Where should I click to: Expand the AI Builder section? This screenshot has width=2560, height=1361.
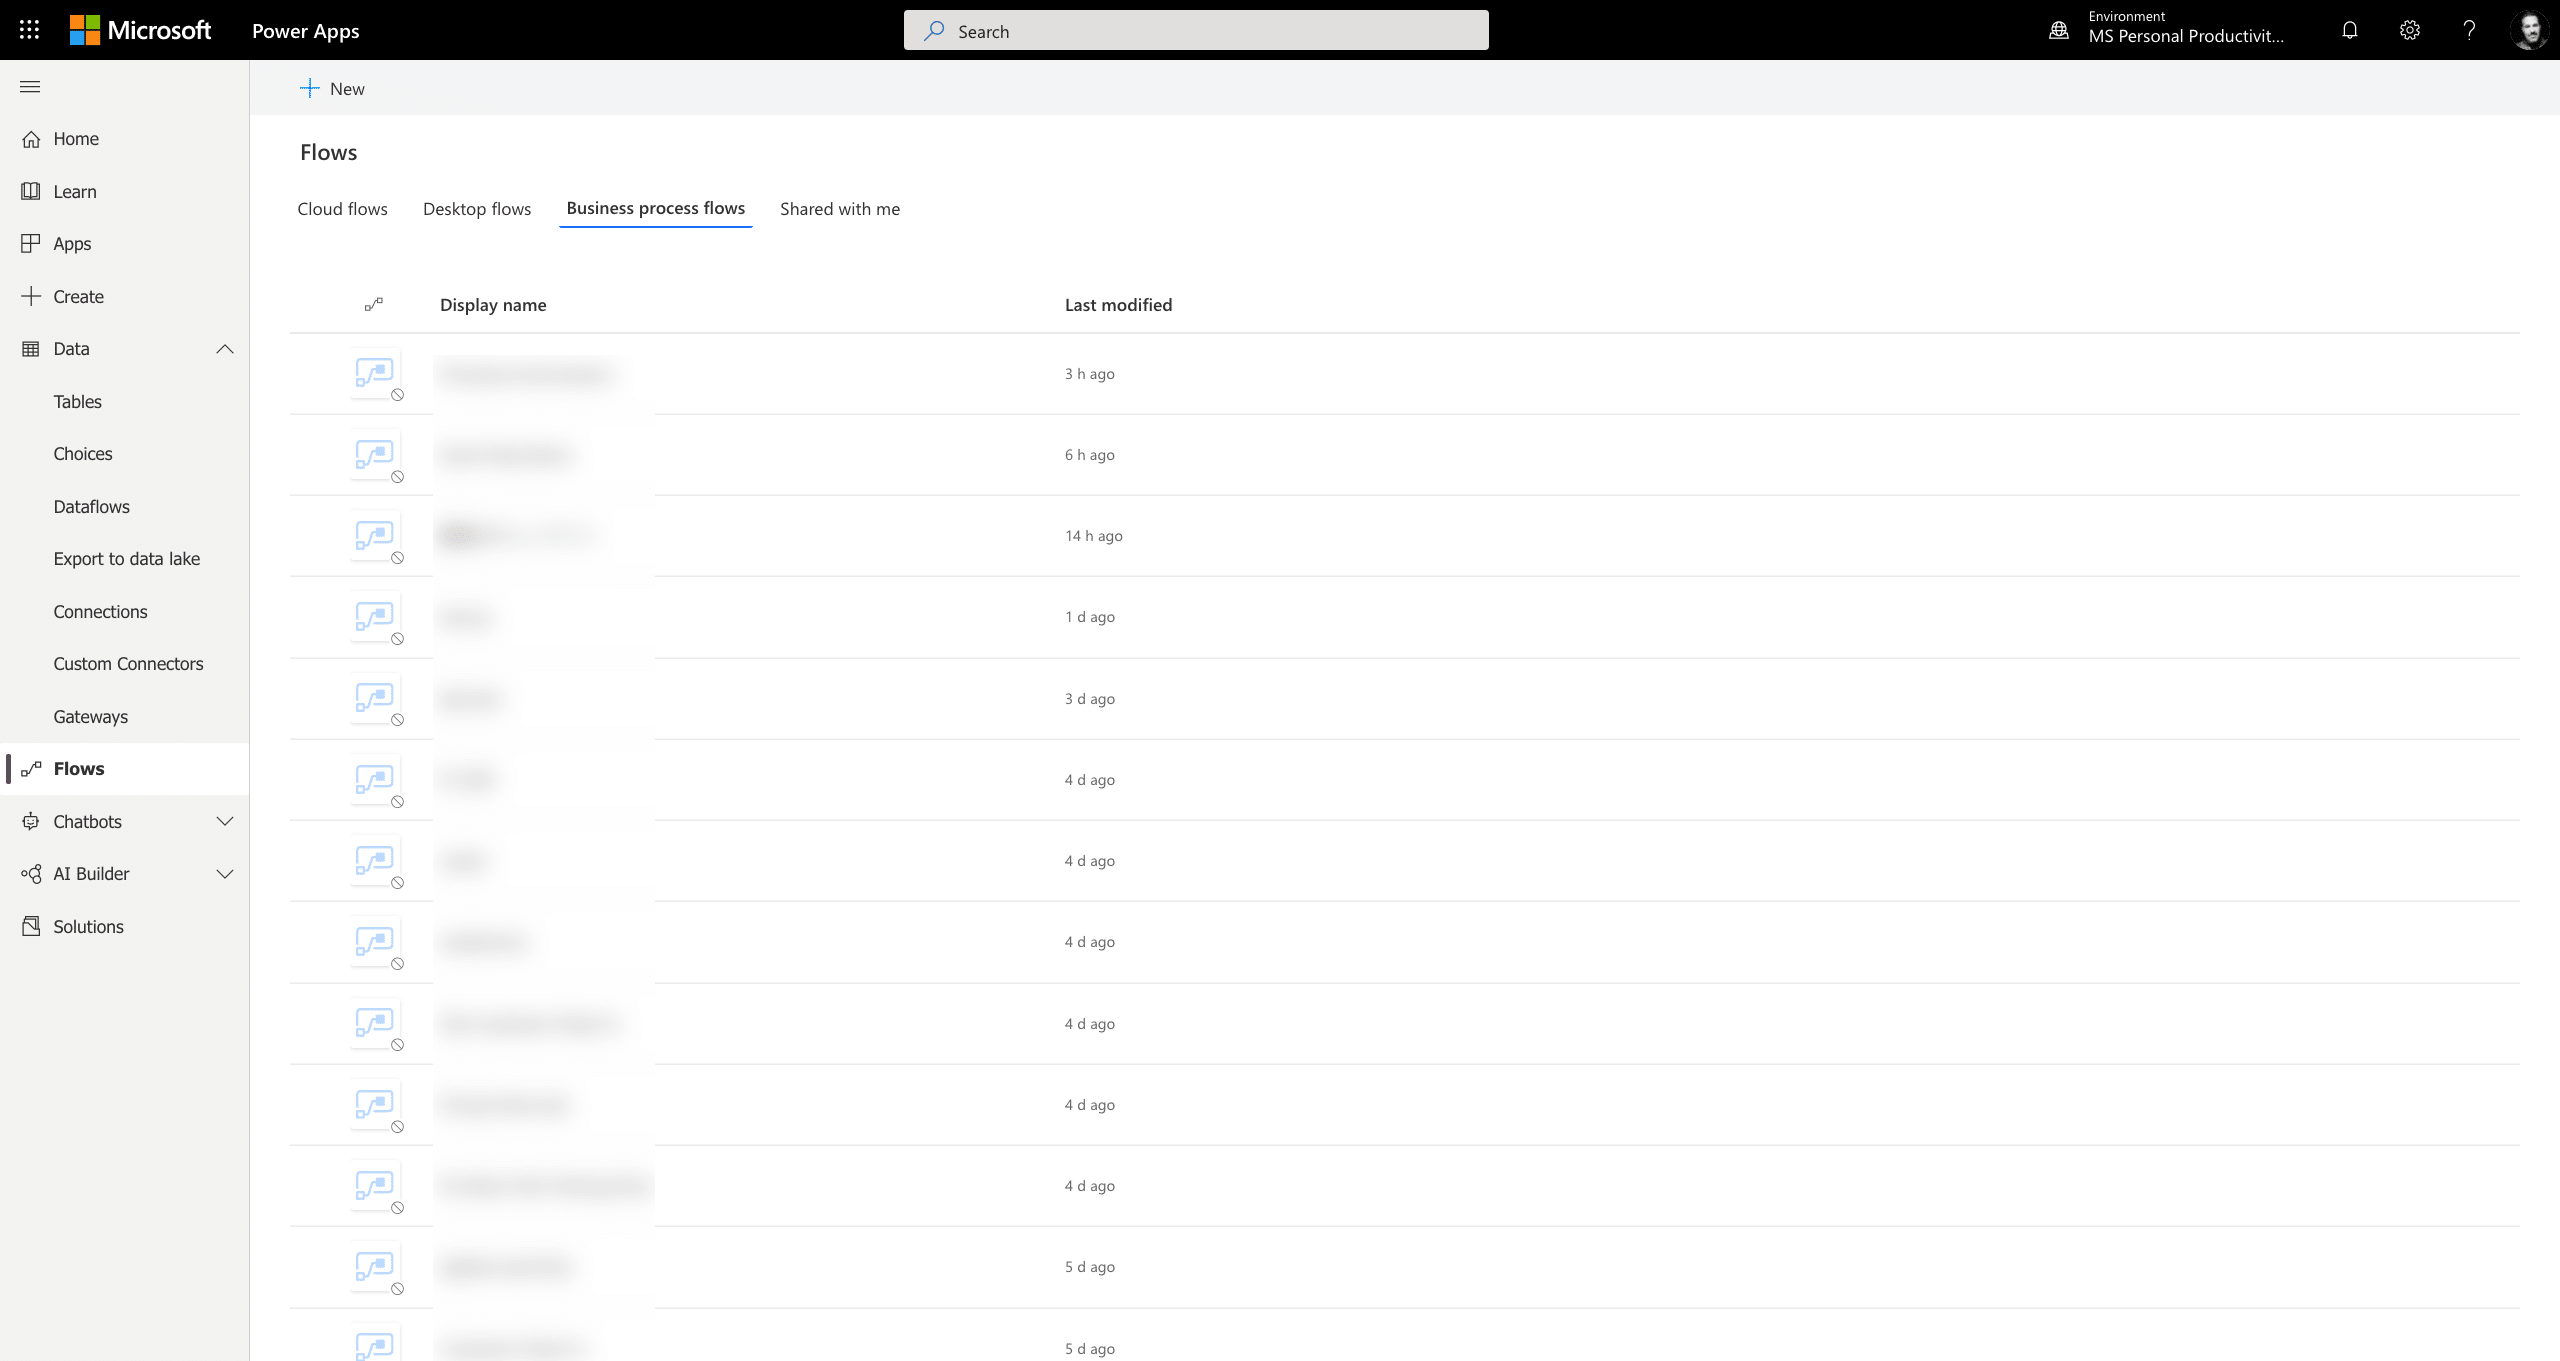pos(225,873)
